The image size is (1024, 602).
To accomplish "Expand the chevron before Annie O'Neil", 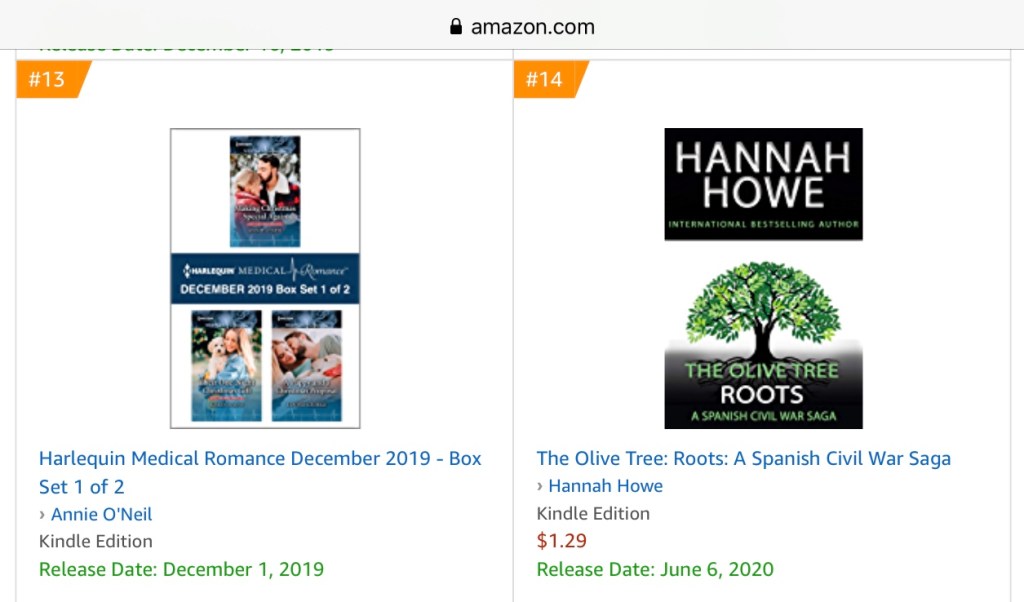I will tap(42, 514).
